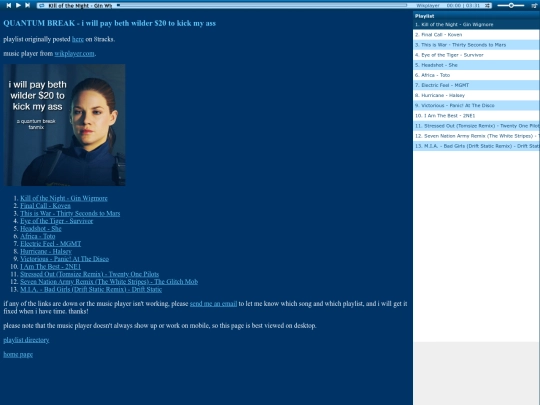Open 'Electric Feel - MGMT' page link
Viewport: 540px width, 405px height.
(50, 244)
